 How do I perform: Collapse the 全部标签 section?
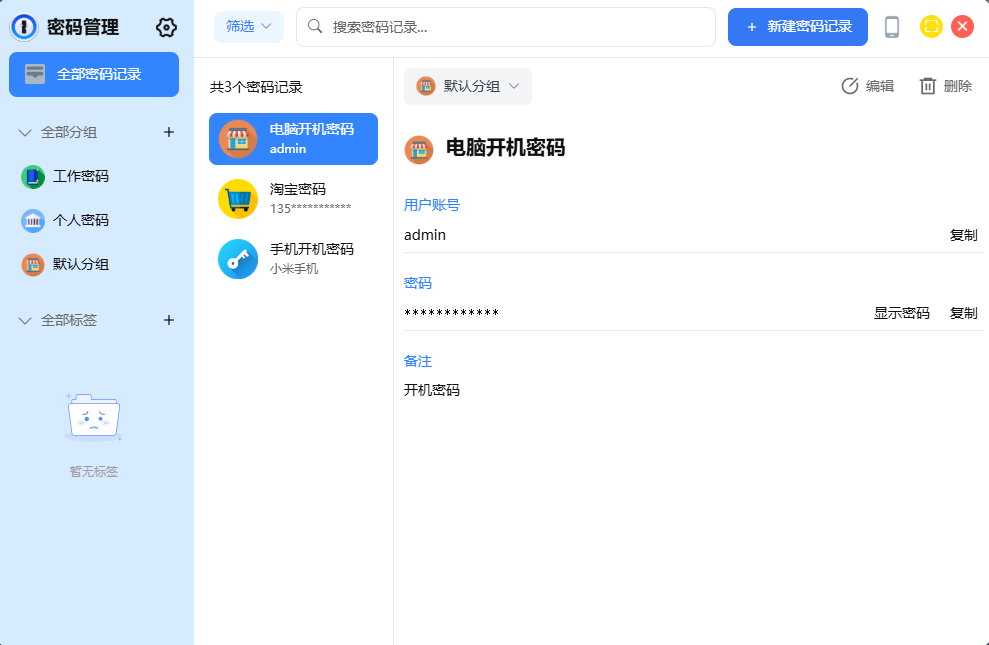tap(26, 320)
